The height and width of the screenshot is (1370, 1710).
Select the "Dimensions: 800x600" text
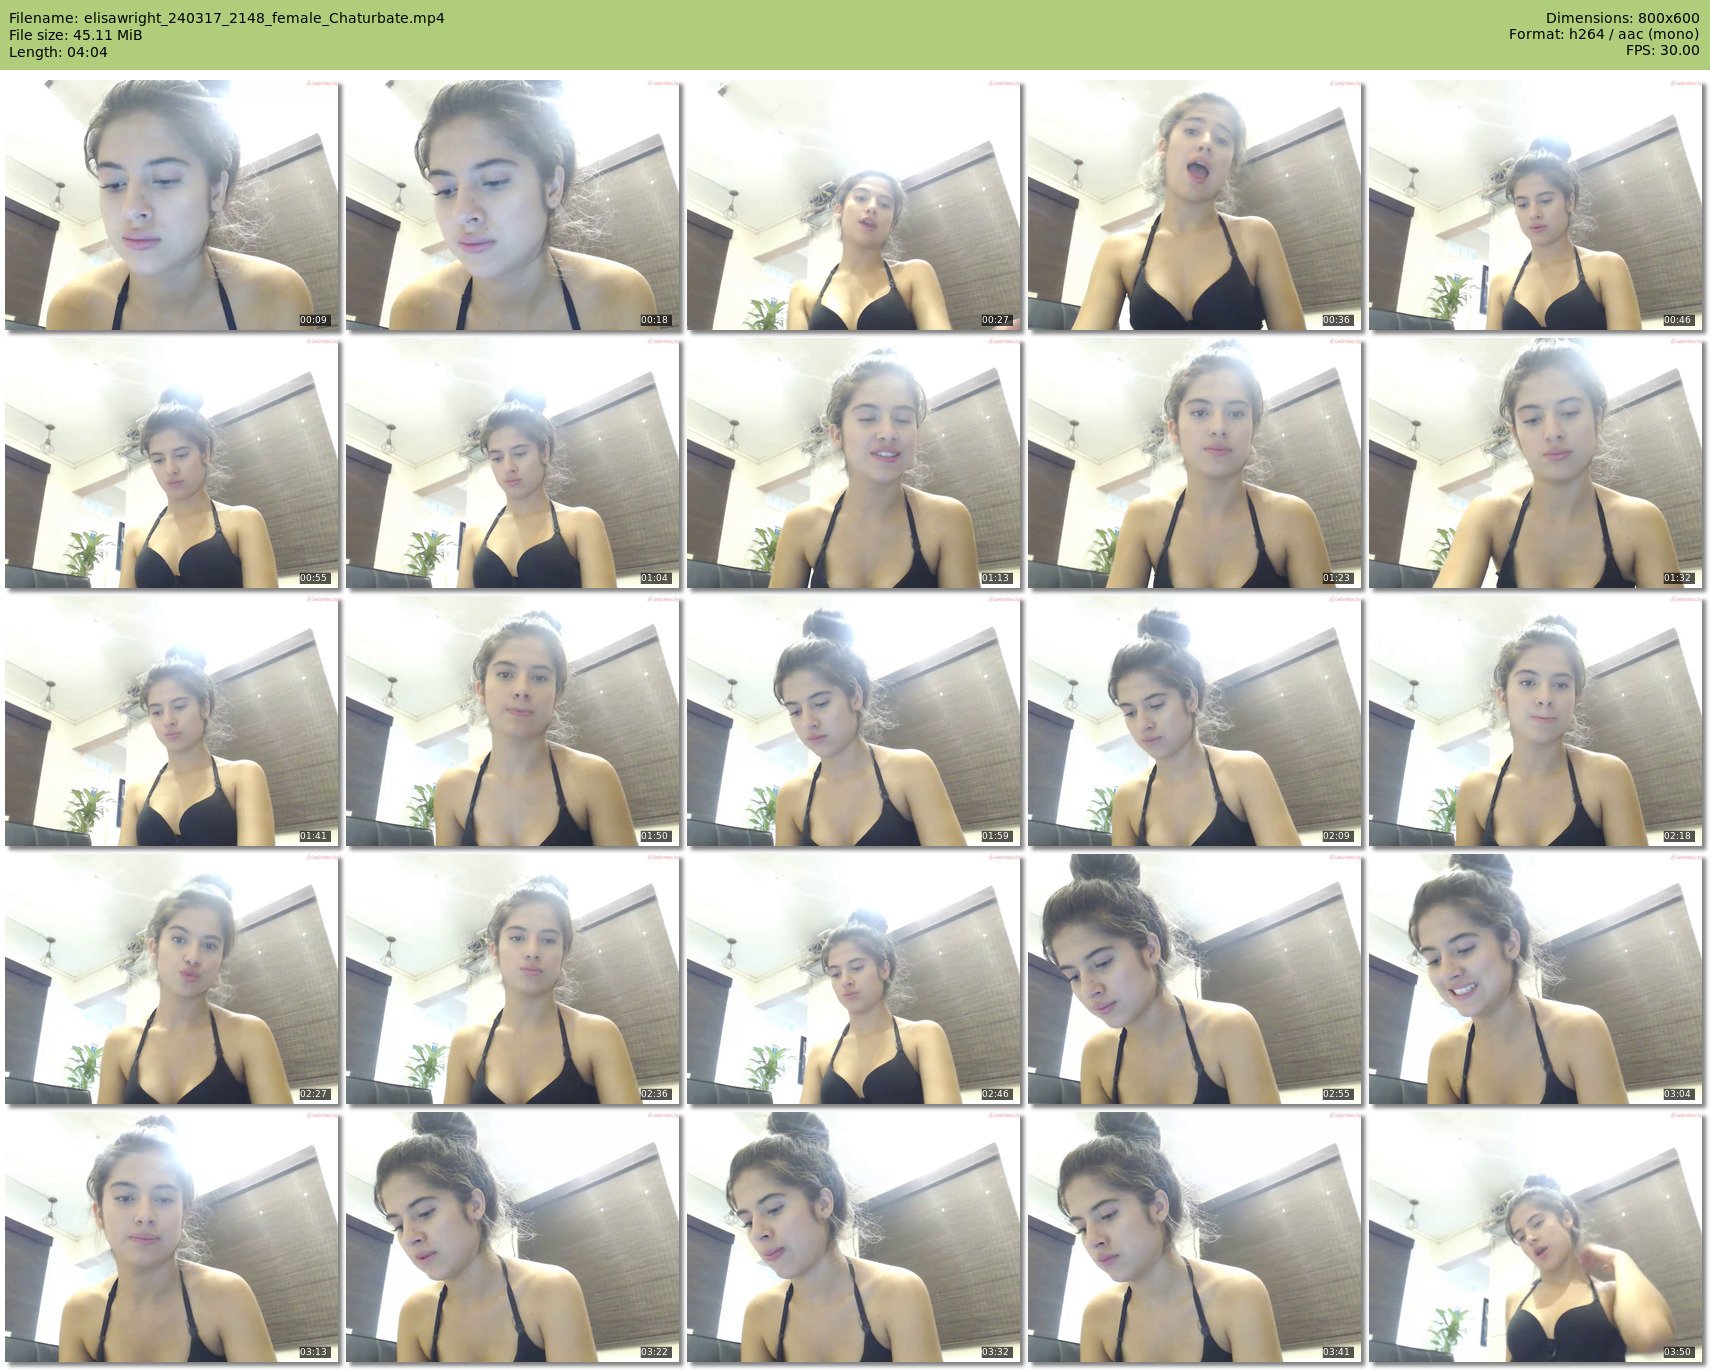tap(1622, 18)
